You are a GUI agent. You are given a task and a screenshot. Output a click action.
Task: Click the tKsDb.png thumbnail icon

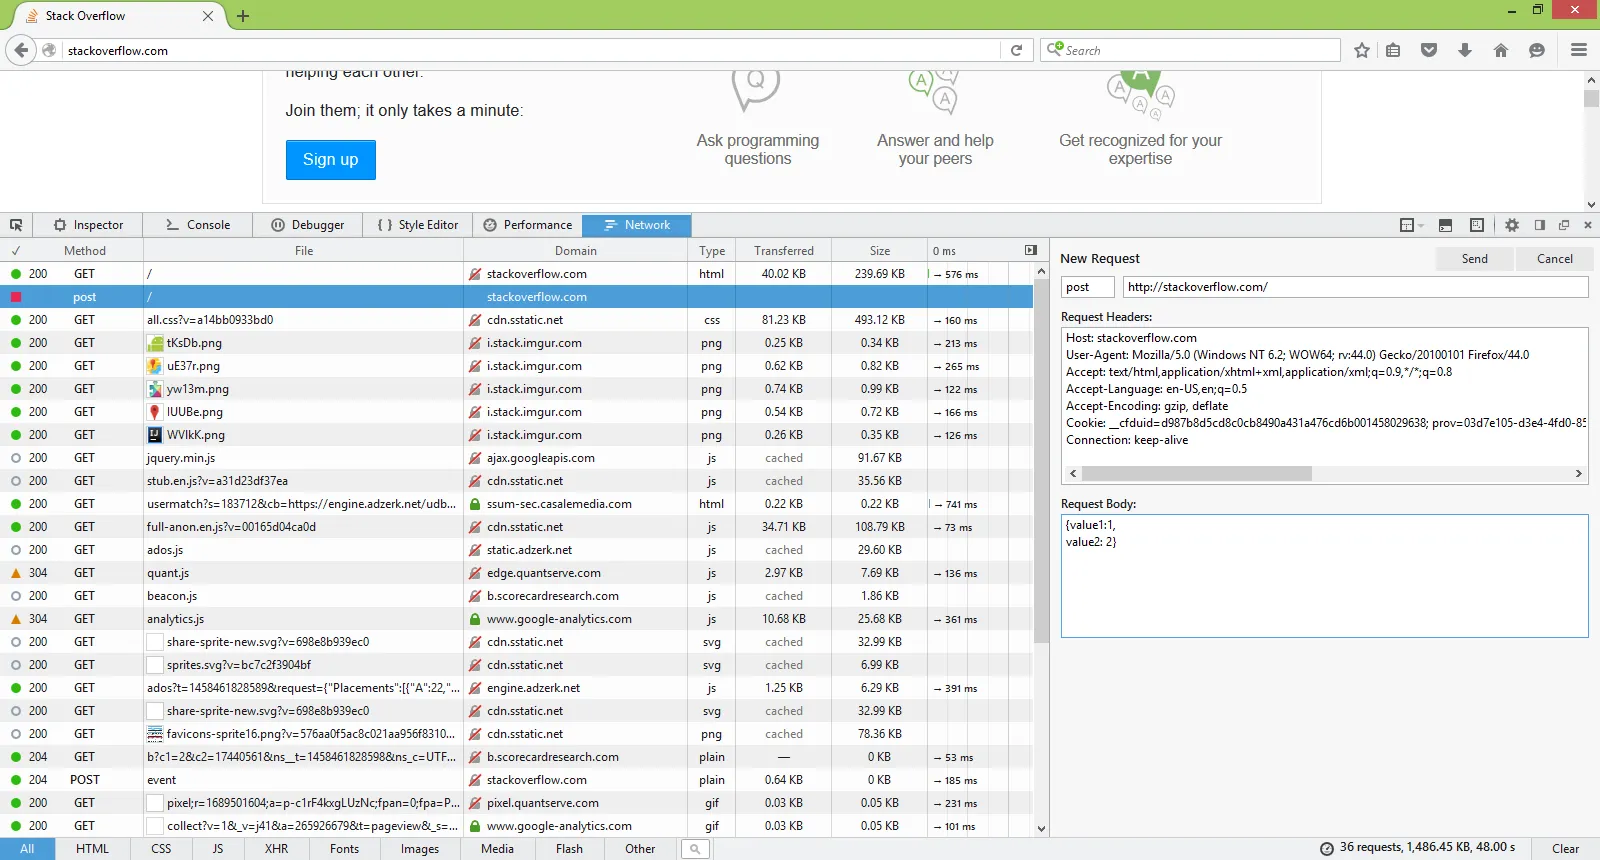pos(155,343)
